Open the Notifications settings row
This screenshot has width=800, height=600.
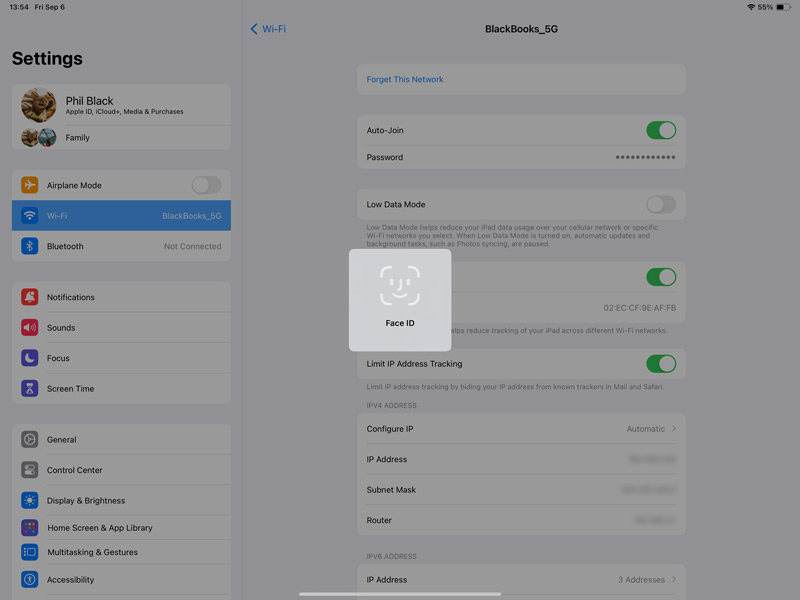pyautogui.click(x=121, y=297)
